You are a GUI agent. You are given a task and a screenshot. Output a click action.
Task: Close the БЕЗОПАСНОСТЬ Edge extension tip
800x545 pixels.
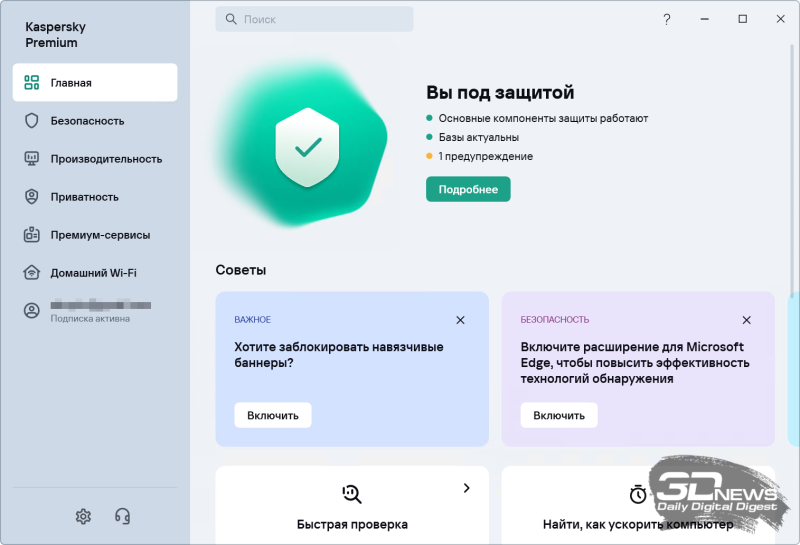(746, 320)
